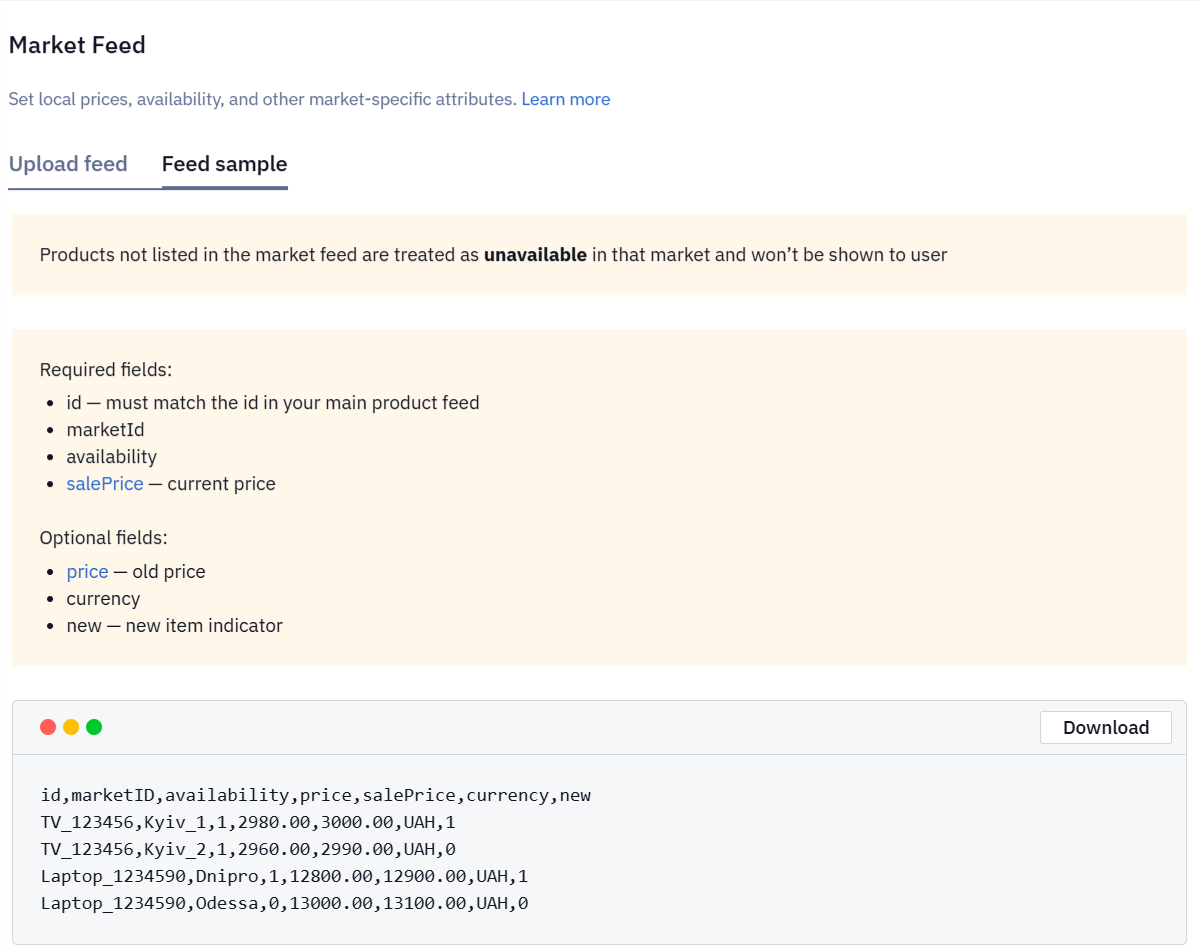Switch to the Upload feed tab

(x=68, y=164)
